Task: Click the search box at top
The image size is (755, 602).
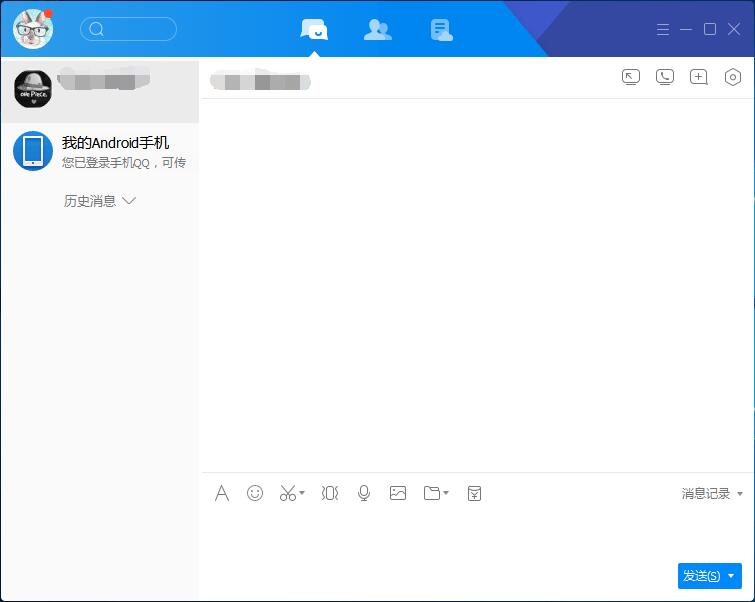Action: tap(128, 29)
